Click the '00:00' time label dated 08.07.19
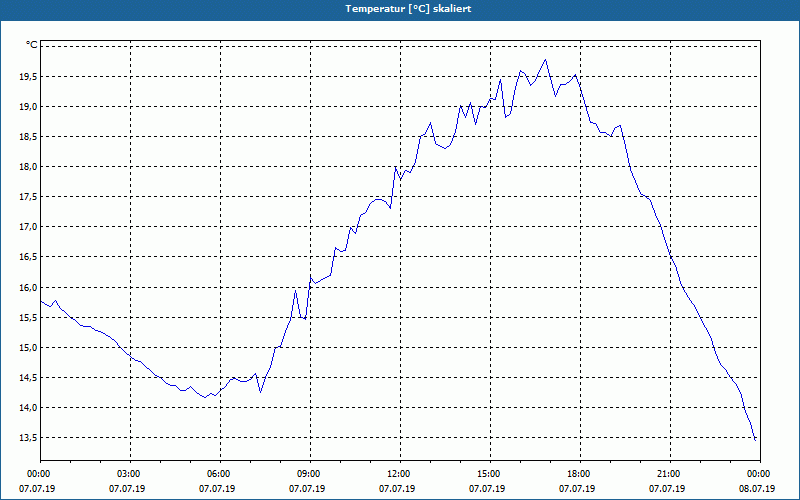Viewport: 800px width, 500px height. (x=757, y=474)
